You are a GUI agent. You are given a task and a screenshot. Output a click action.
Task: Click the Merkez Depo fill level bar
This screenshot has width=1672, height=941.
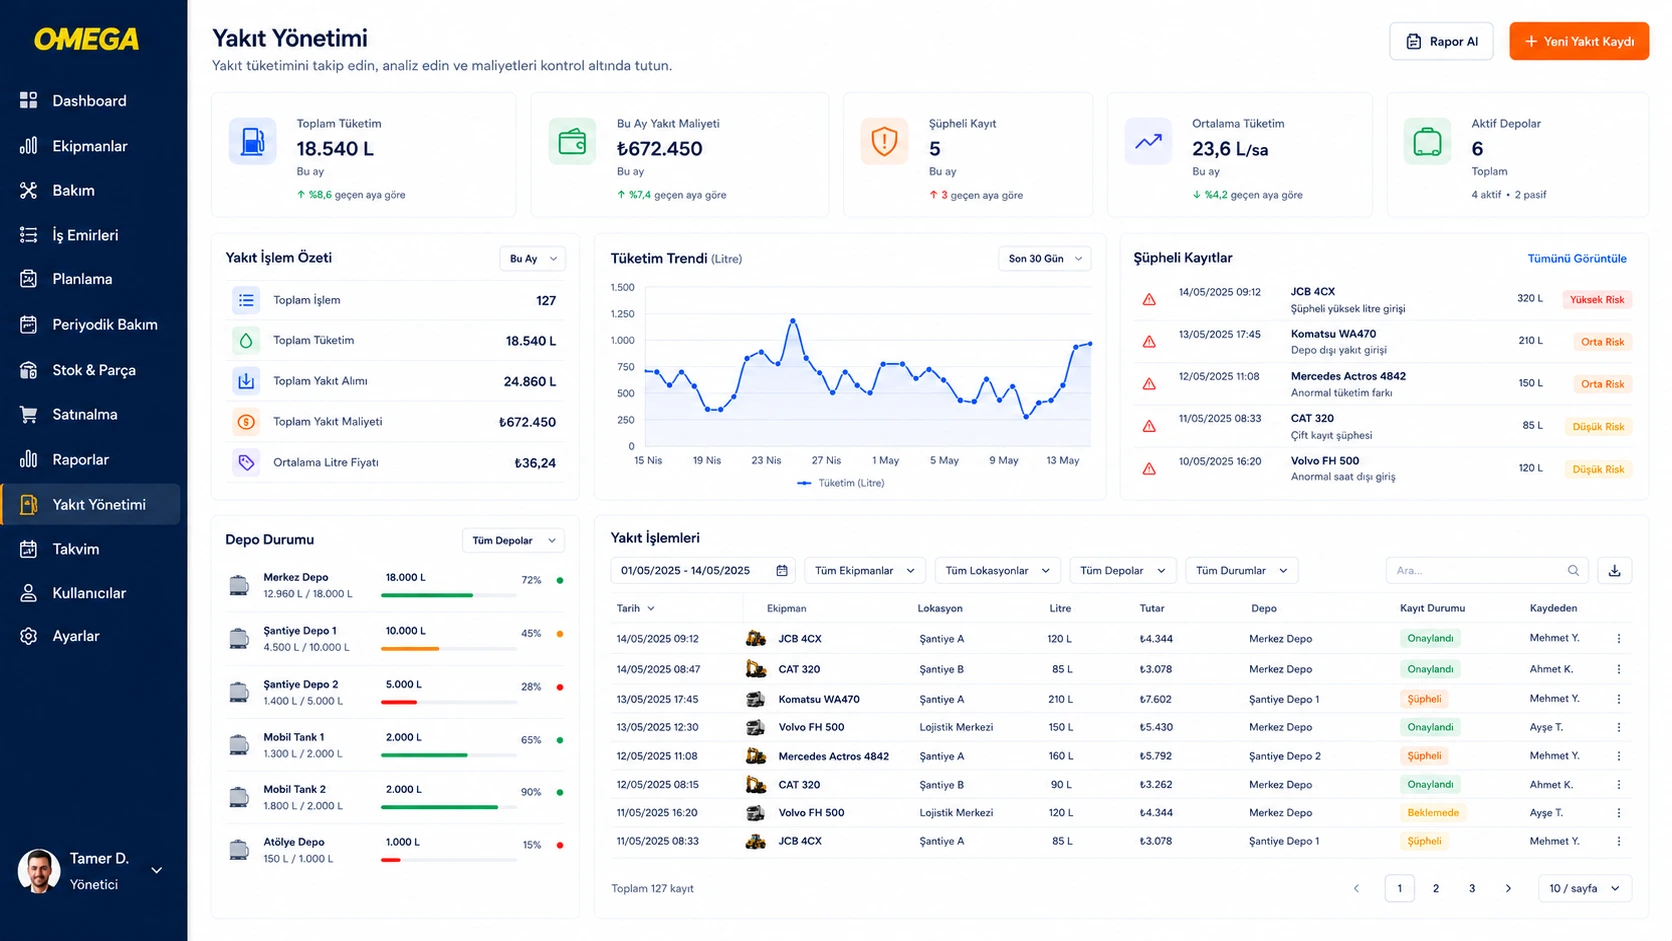tap(449, 595)
